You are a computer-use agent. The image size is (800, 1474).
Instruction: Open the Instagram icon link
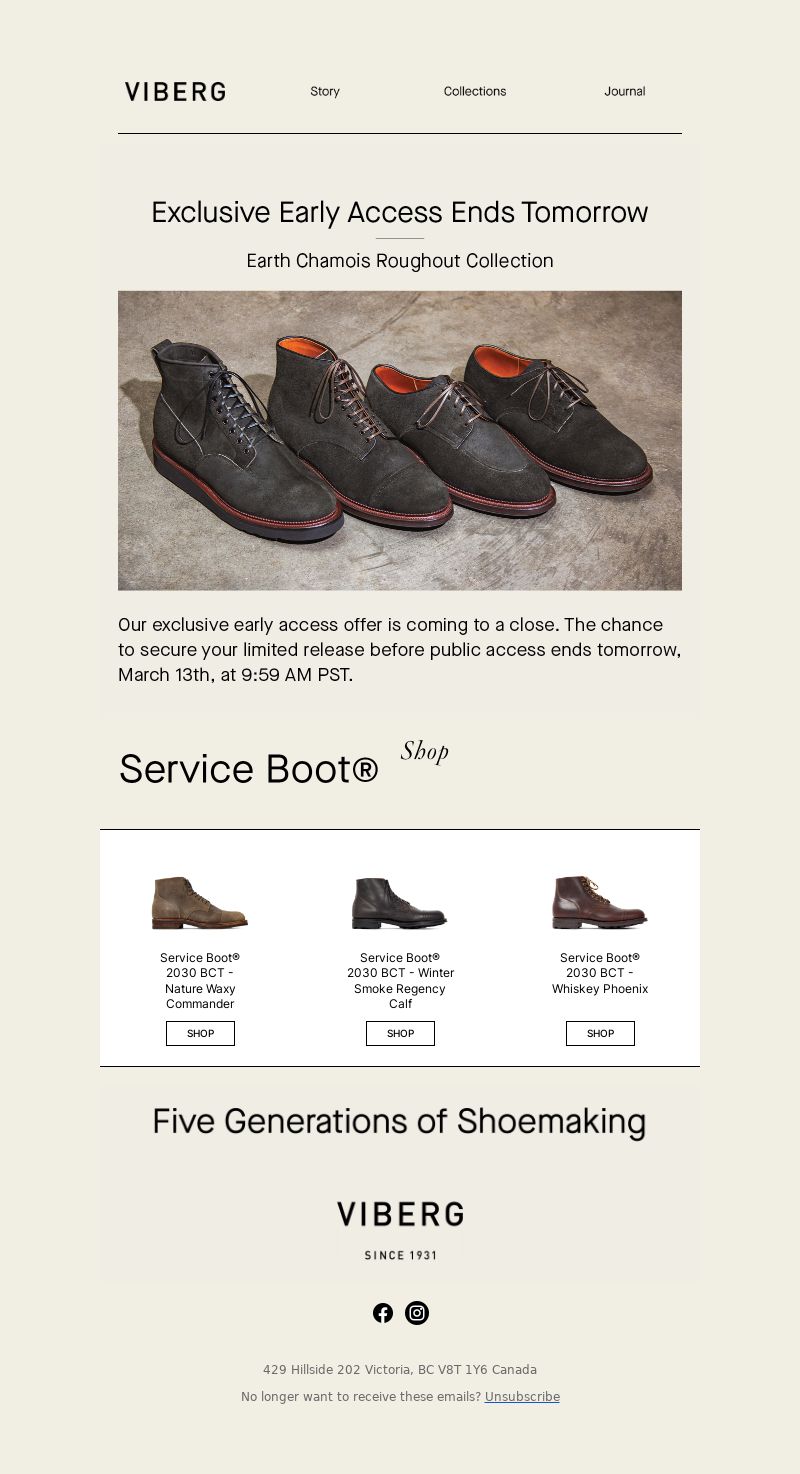(417, 1313)
